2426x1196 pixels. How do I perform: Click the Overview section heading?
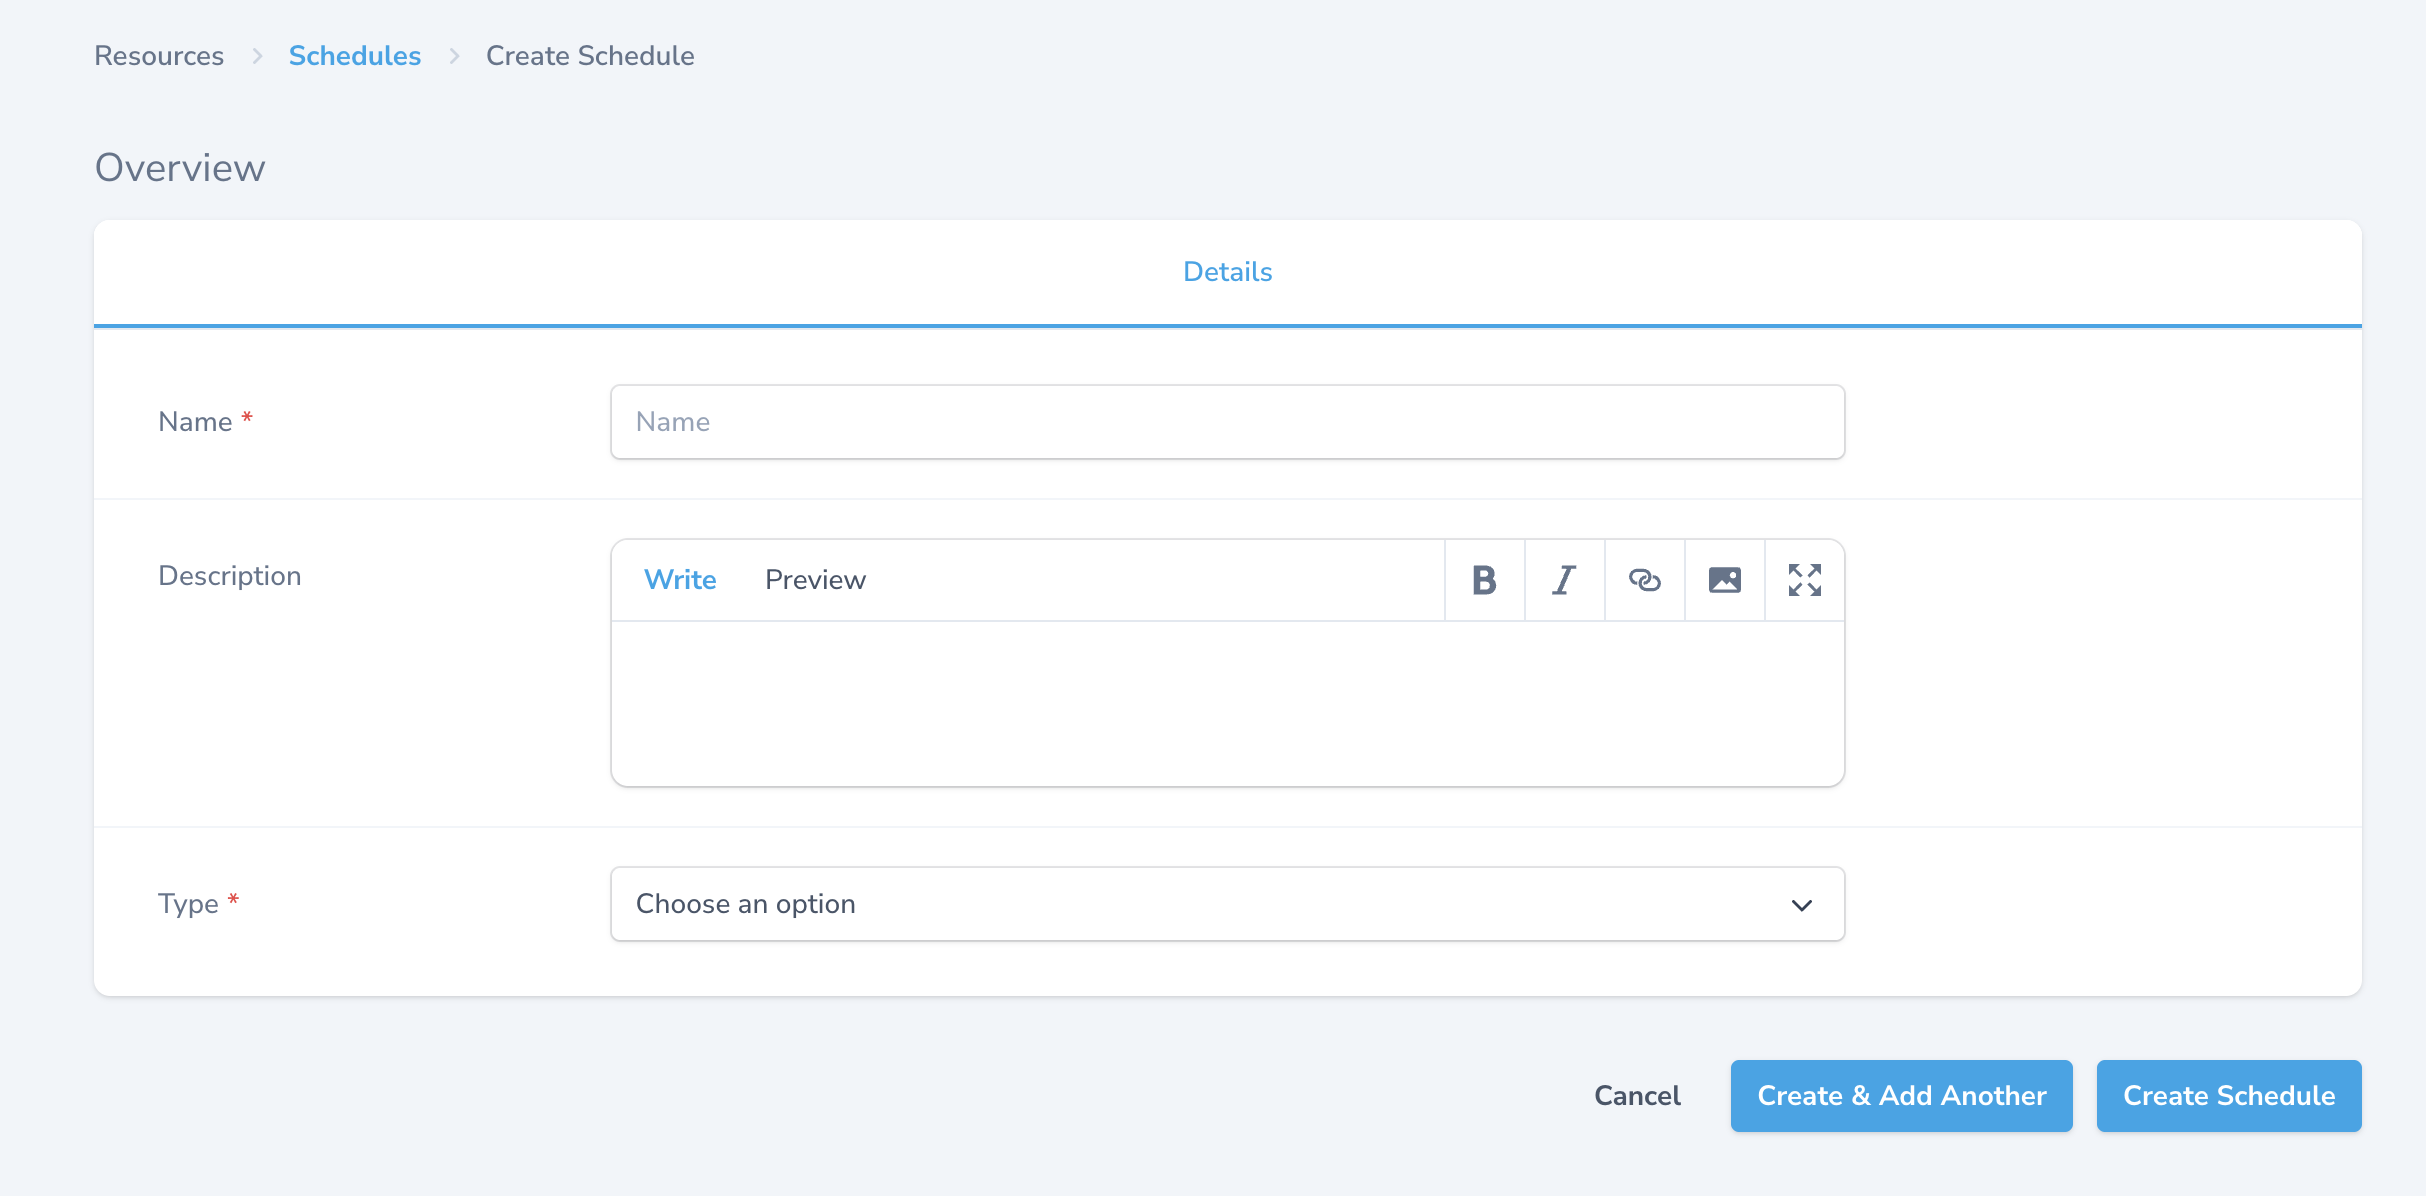click(x=179, y=166)
